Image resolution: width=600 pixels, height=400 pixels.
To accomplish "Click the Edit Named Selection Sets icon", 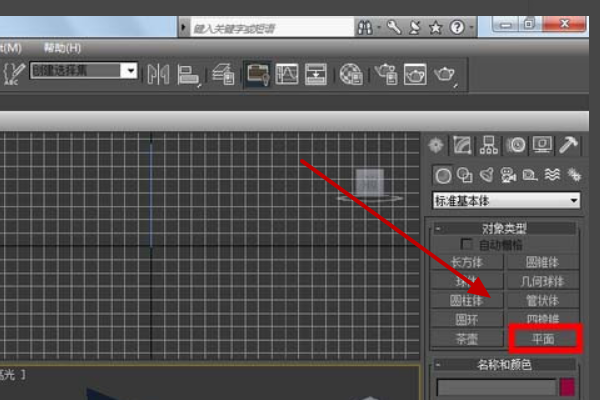I will pos(13,73).
